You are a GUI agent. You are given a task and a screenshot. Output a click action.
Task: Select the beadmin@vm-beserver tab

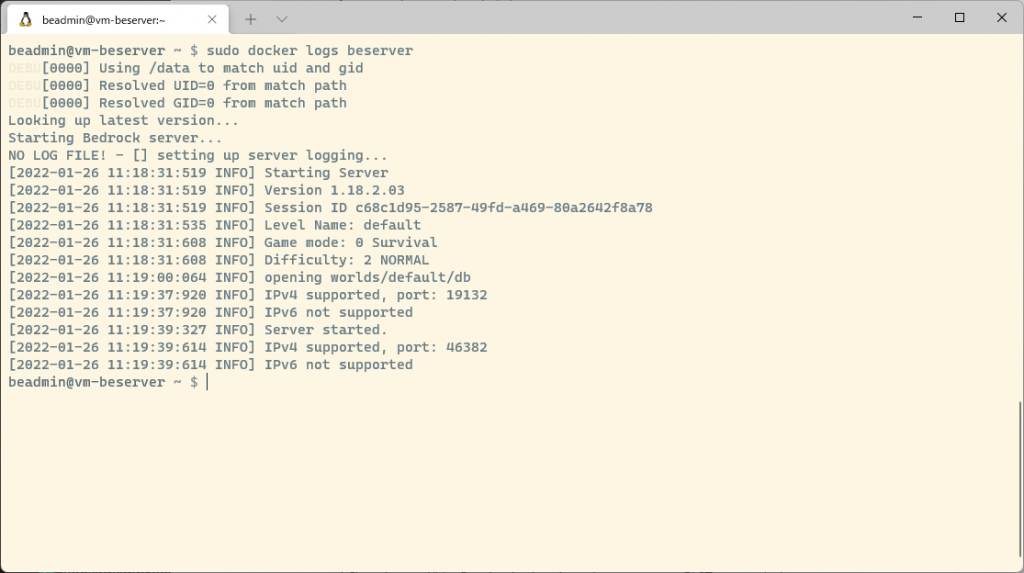118,20
